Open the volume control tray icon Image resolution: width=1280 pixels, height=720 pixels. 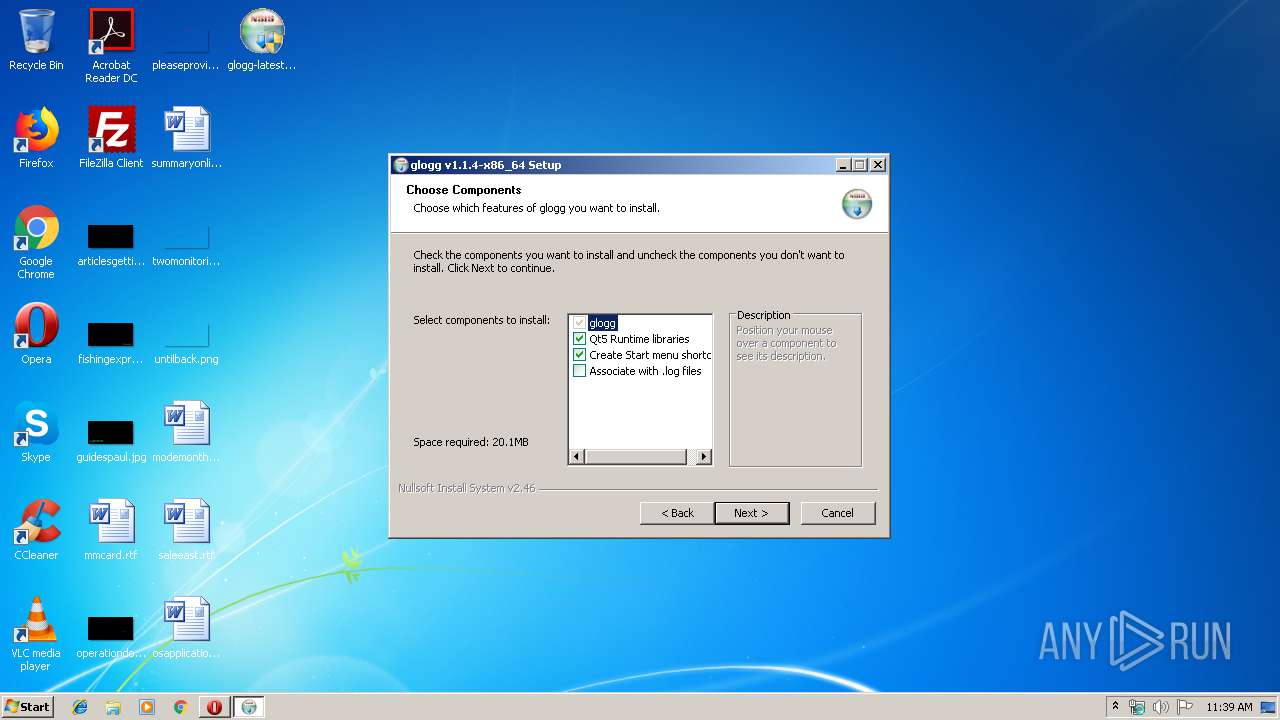[x=1160, y=707]
